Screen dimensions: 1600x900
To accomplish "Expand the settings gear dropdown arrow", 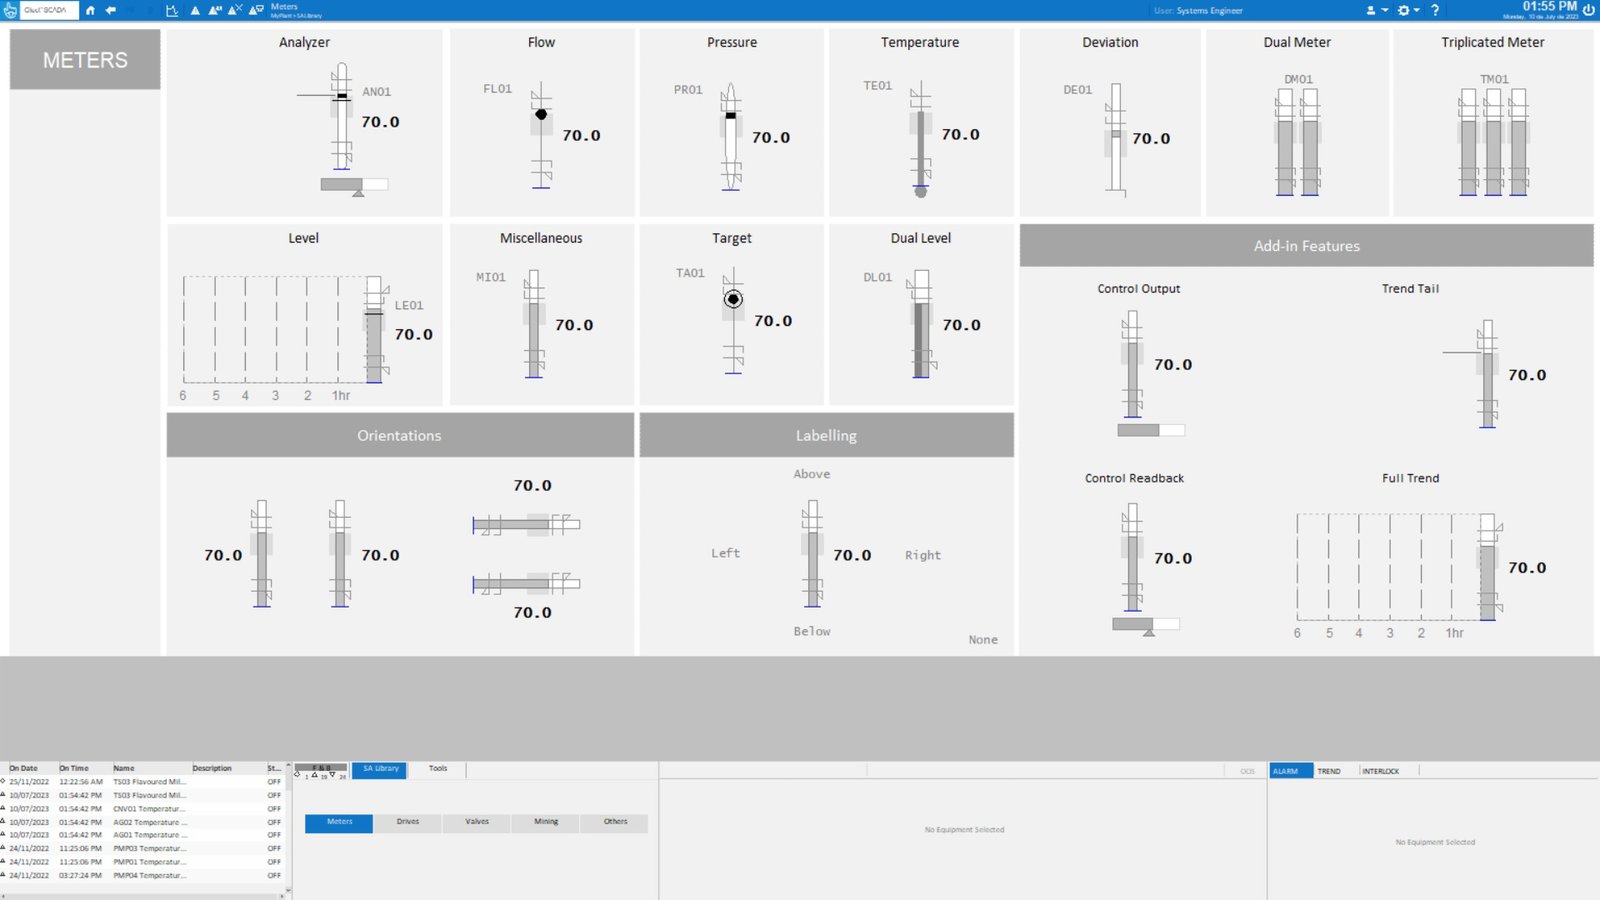I will pyautogui.click(x=1417, y=10).
